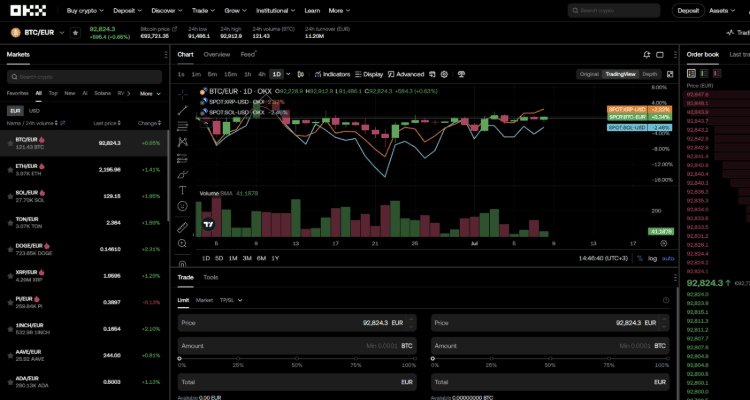Select the text annotation tool

point(183,190)
